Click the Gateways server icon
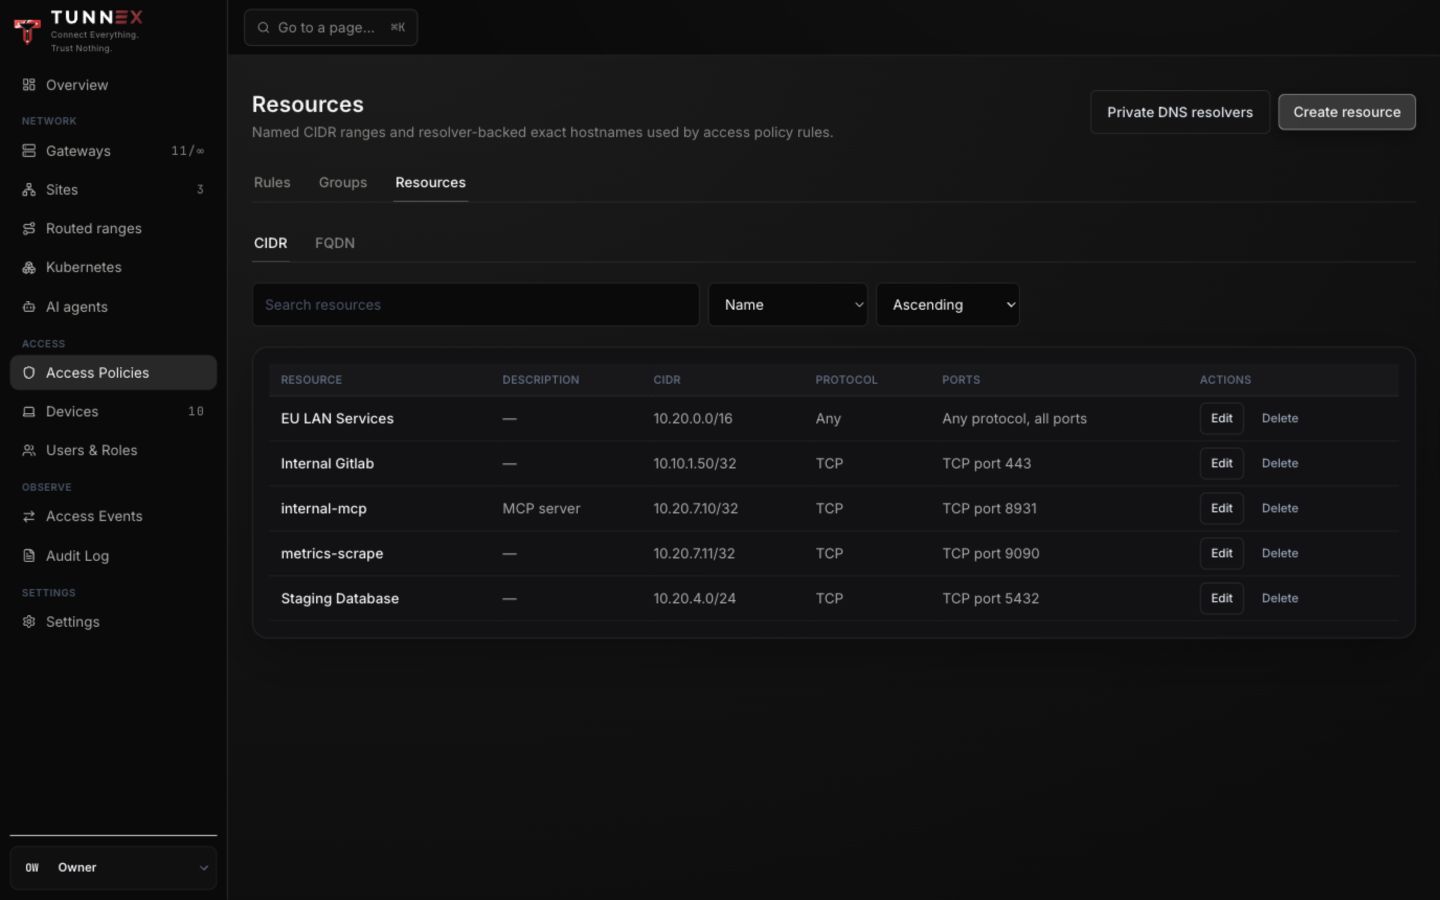Viewport: 1440px width, 900px height. [x=29, y=151]
